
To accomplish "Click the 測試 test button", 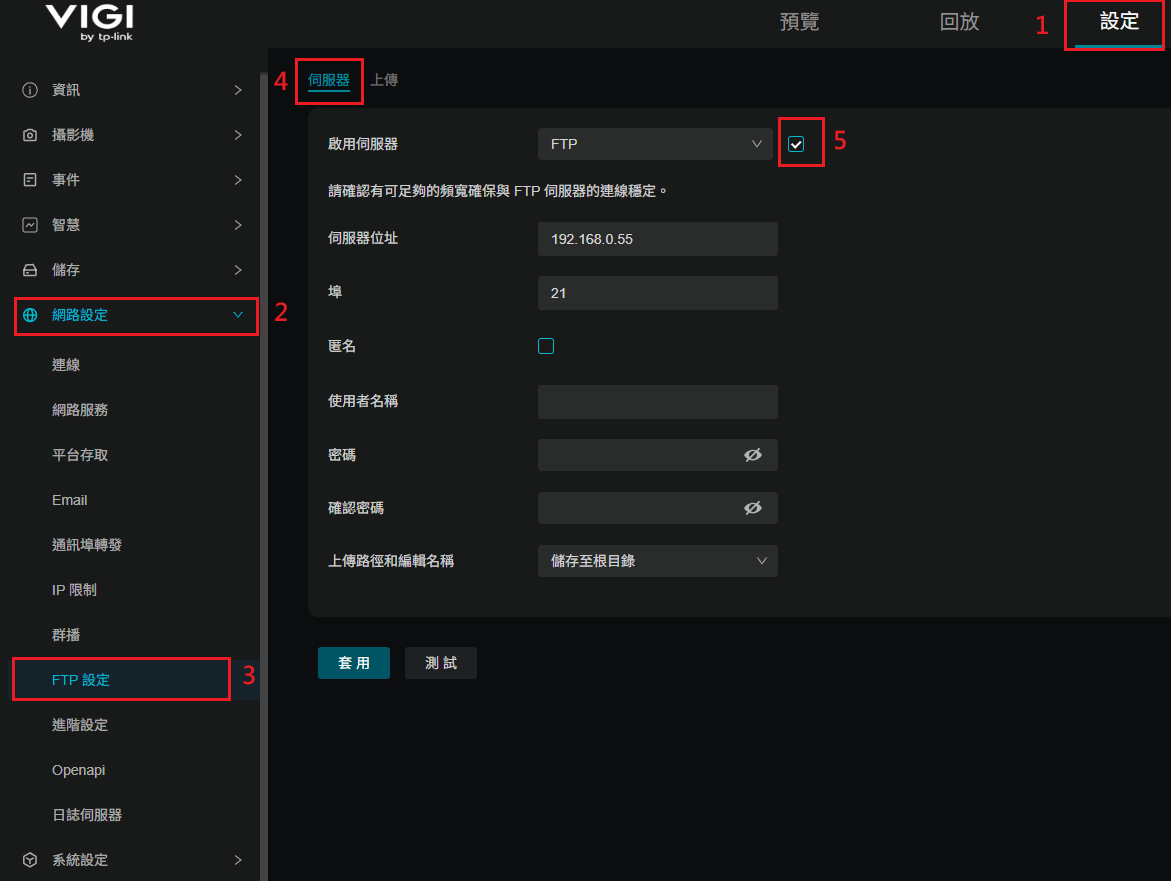I will click(x=441, y=663).
